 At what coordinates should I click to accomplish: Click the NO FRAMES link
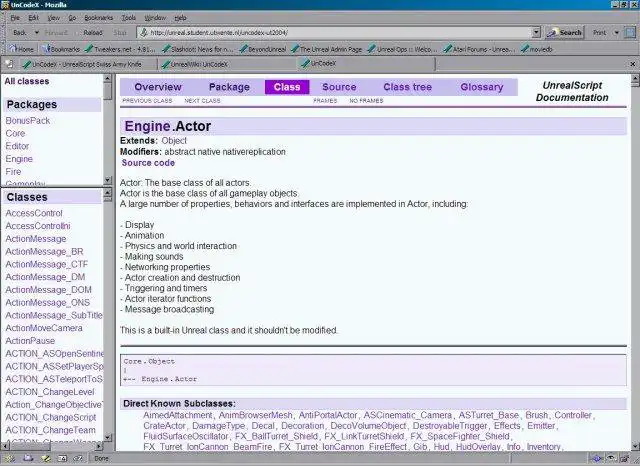pyautogui.click(x=367, y=101)
